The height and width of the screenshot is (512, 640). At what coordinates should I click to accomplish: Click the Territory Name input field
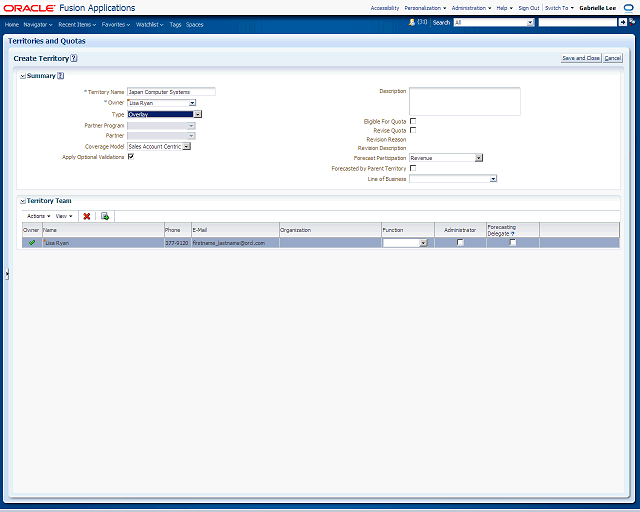coord(171,92)
